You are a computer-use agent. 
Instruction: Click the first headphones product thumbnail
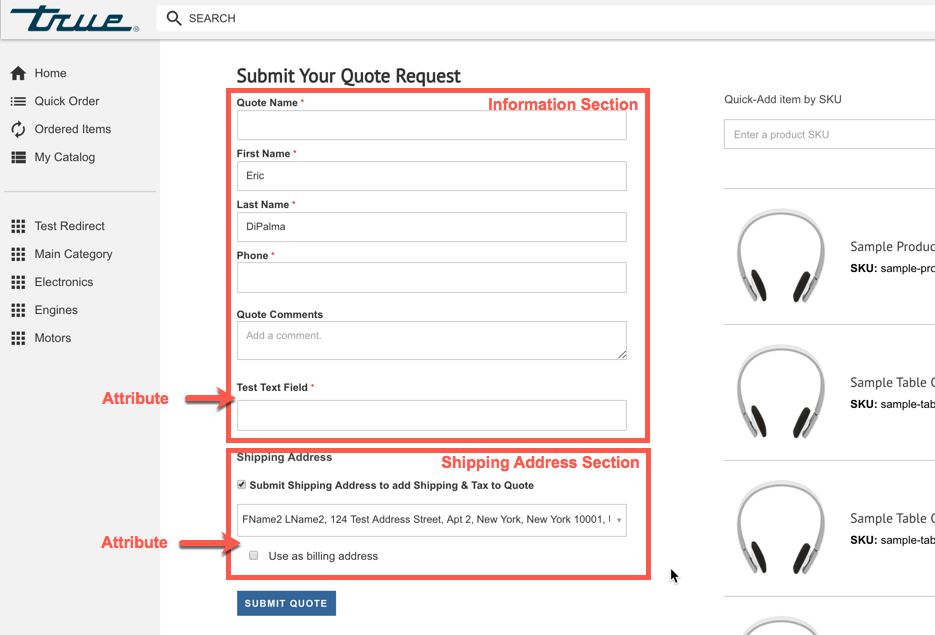[x=781, y=255]
